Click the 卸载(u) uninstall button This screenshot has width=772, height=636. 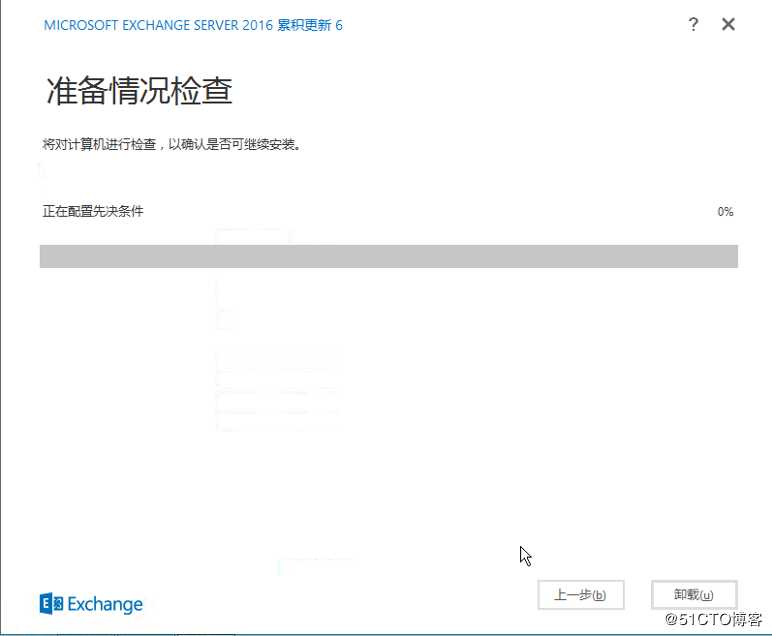pyautogui.click(x=694, y=595)
